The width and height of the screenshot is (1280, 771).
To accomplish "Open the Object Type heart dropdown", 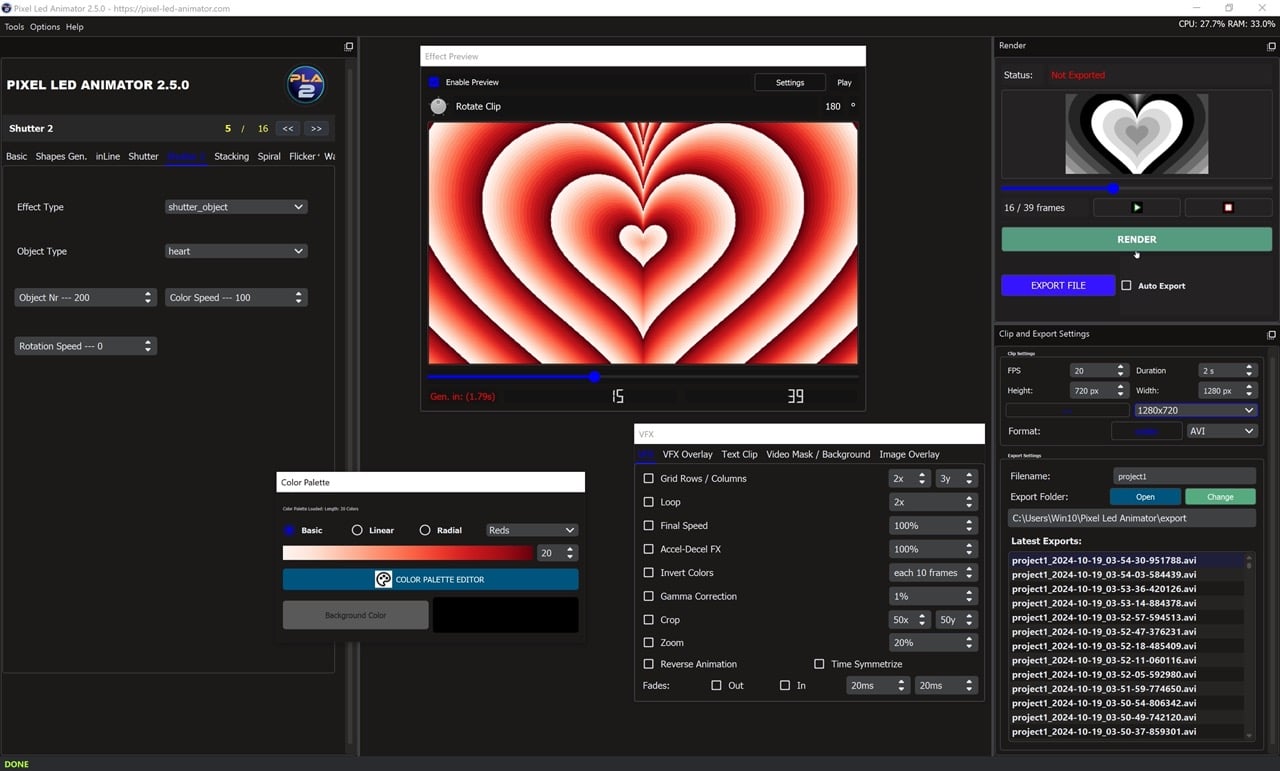I will (236, 251).
